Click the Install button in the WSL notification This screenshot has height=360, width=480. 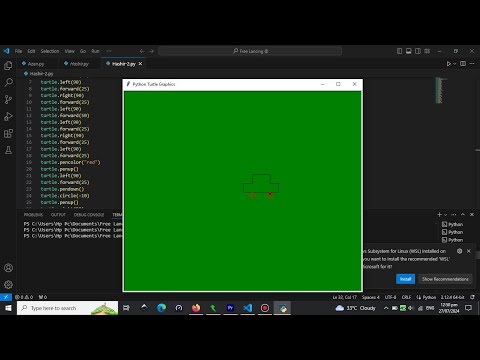click(x=405, y=279)
